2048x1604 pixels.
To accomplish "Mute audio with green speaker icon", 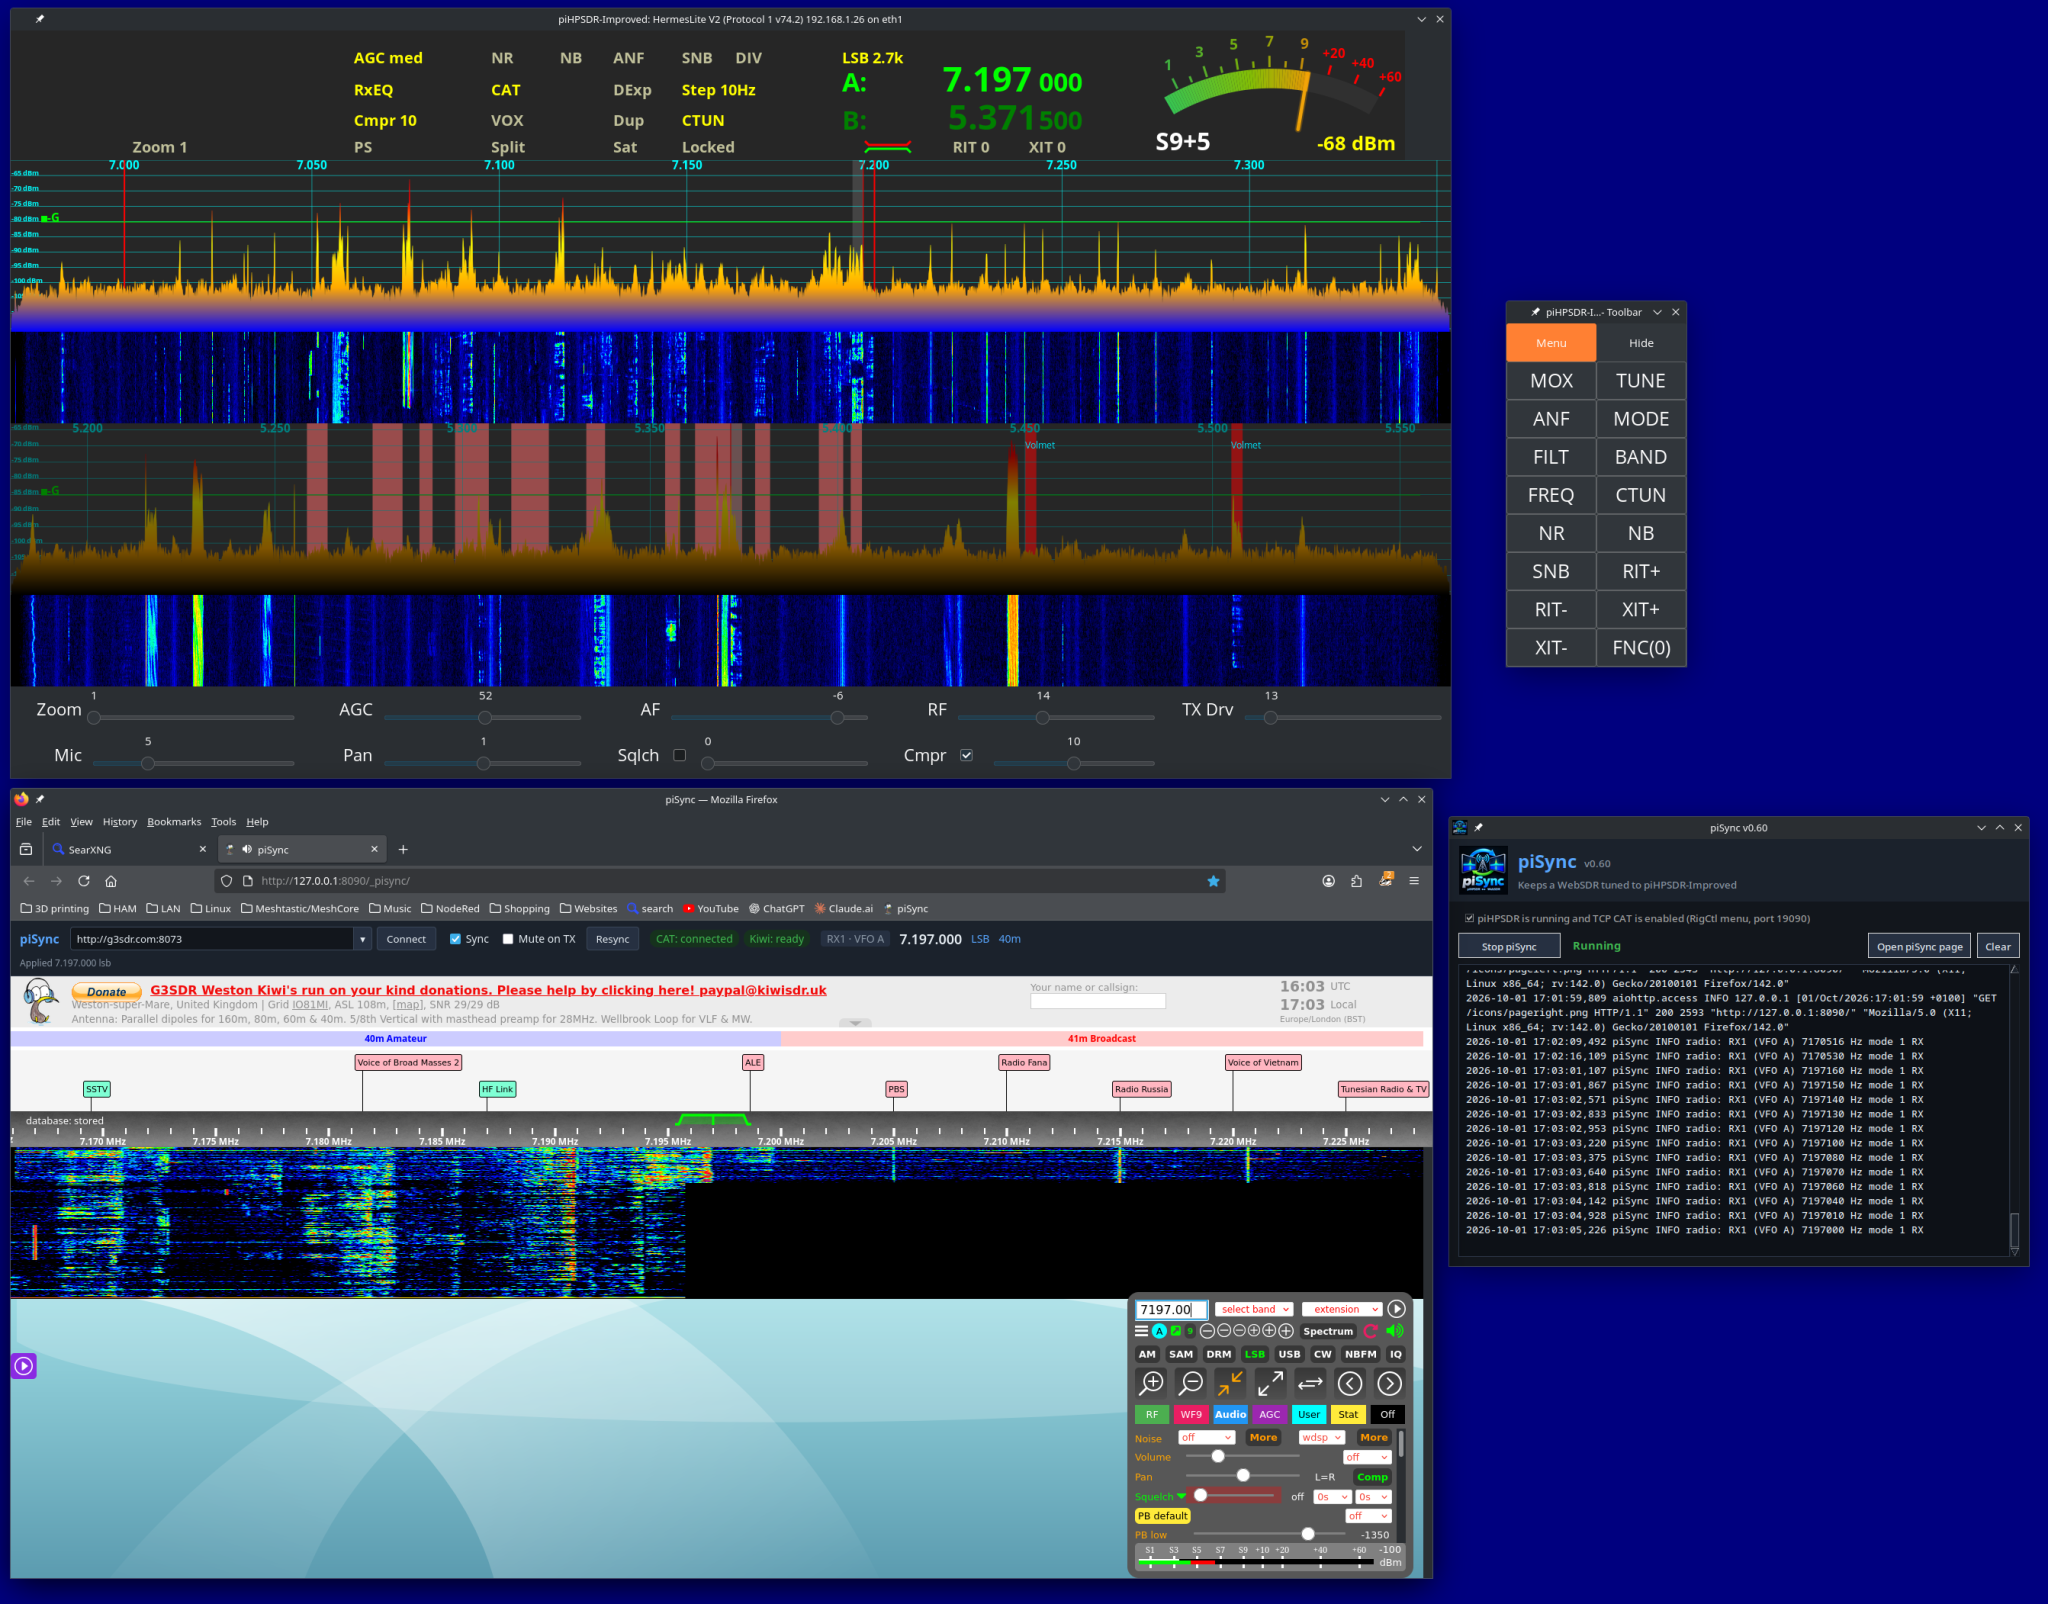I will (1395, 1331).
